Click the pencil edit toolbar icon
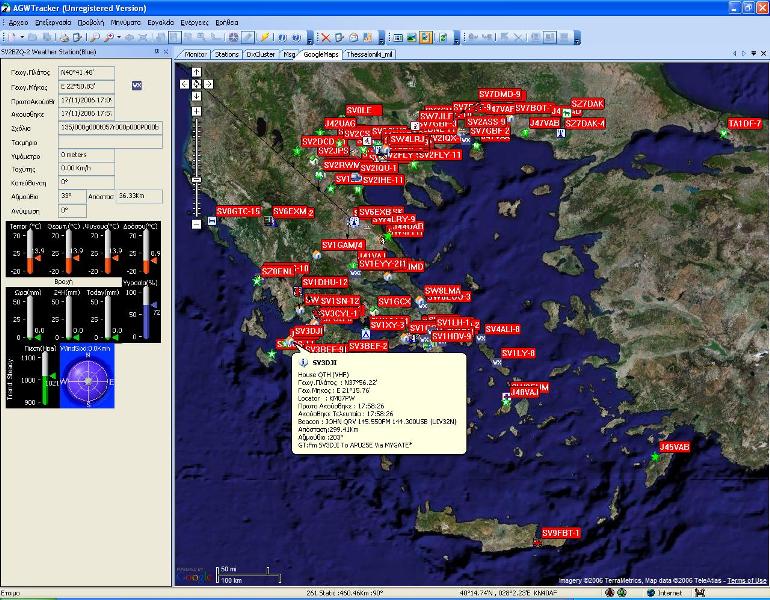Screen dimensions: 770x600 [x=248, y=37]
